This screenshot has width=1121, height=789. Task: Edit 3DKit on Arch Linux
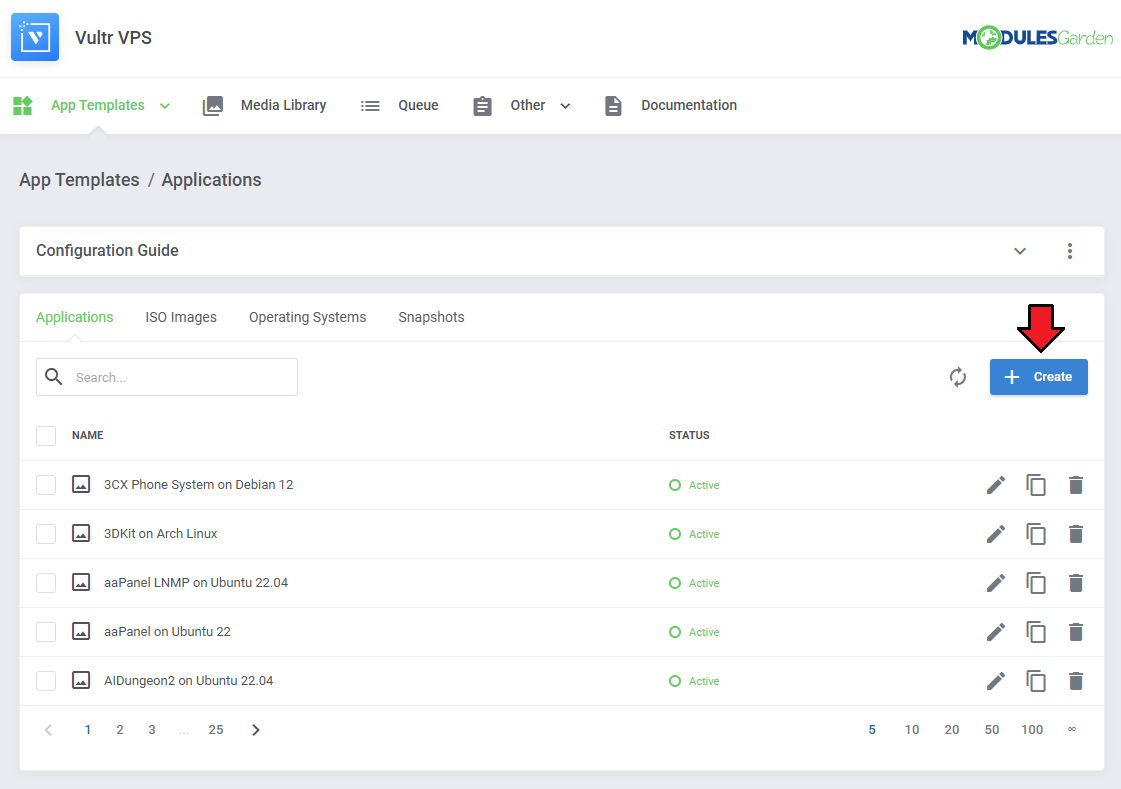coord(996,535)
